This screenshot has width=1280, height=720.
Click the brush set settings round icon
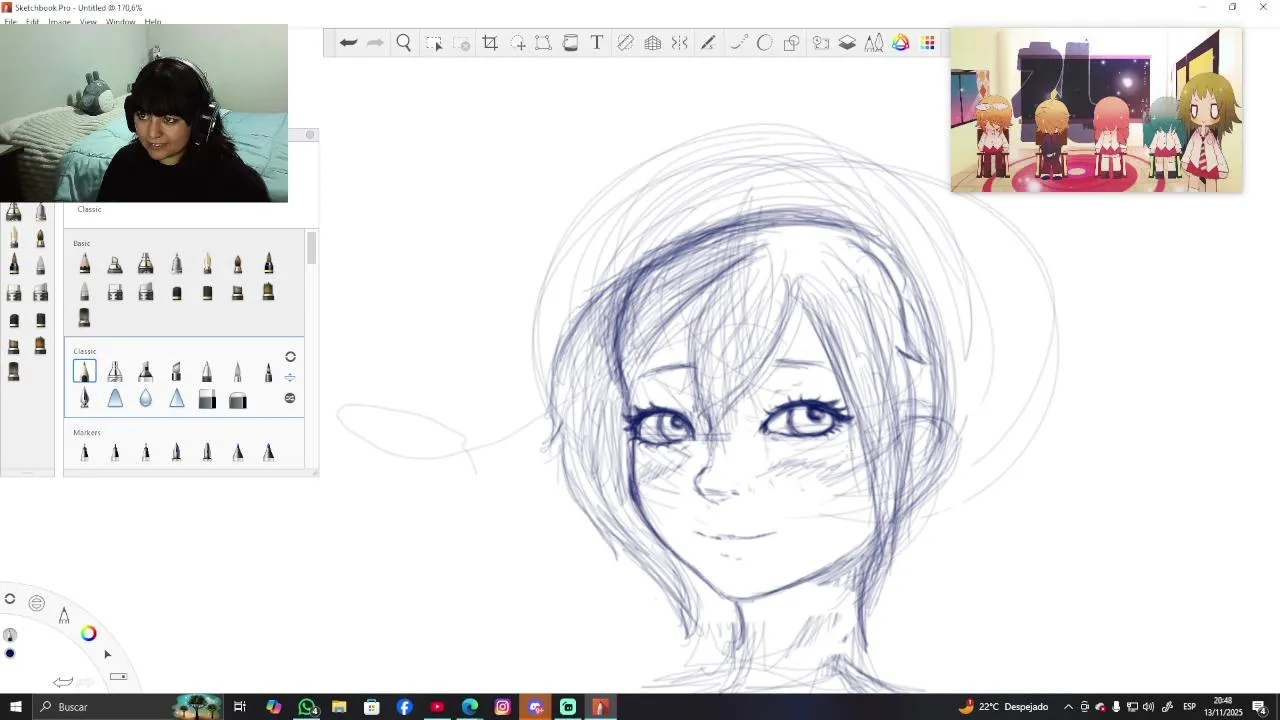click(x=290, y=398)
